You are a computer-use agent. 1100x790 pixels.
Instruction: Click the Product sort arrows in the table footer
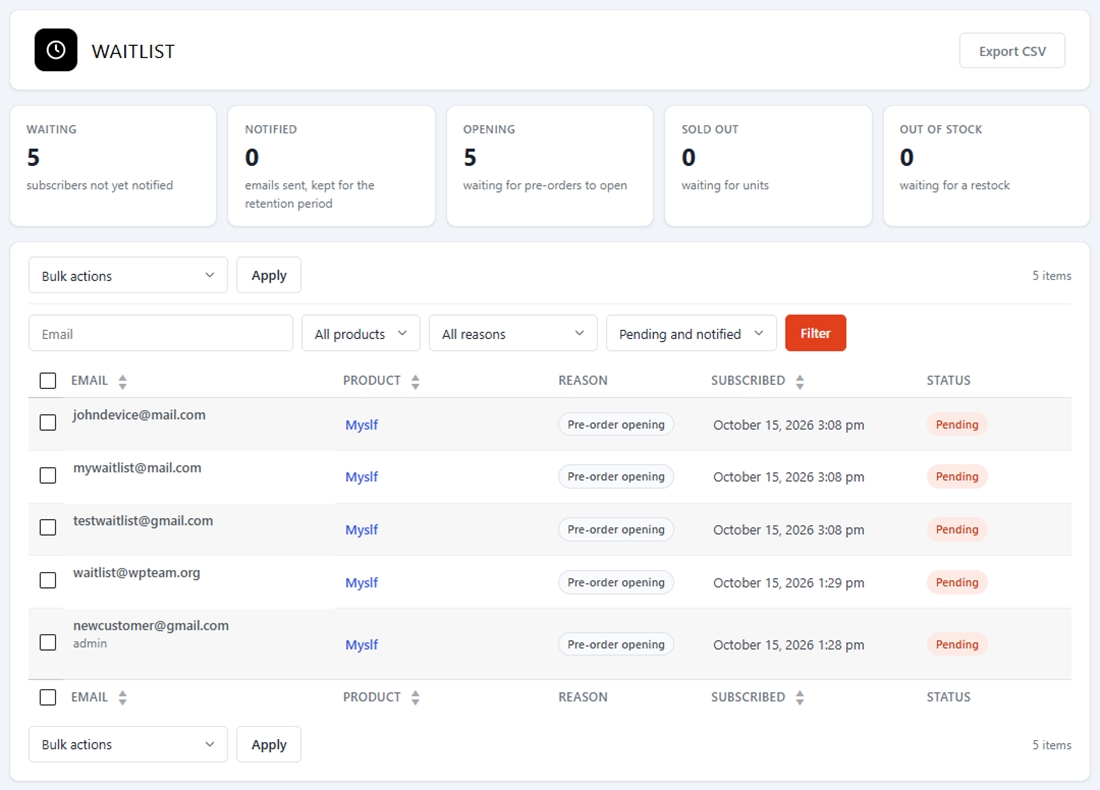pyautogui.click(x=415, y=697)
